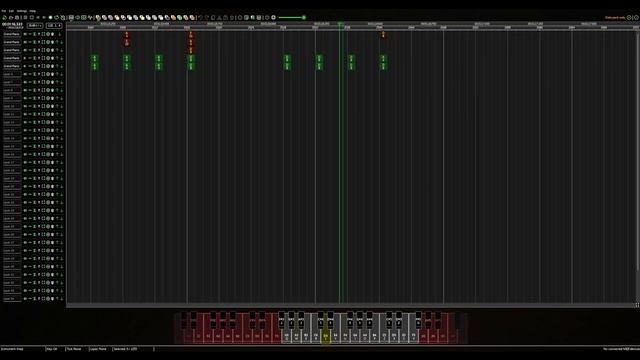The image size is (640, 360).
Task: Click the green playhead marker on ruler
Action: pos(340,24)
